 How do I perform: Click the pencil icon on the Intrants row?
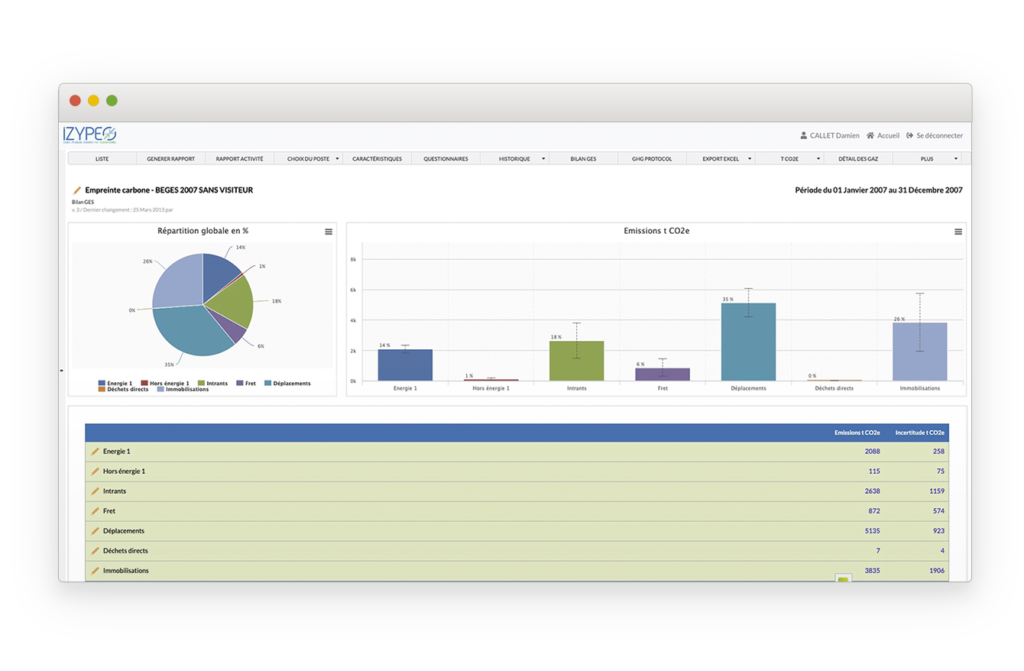(95, 491)
